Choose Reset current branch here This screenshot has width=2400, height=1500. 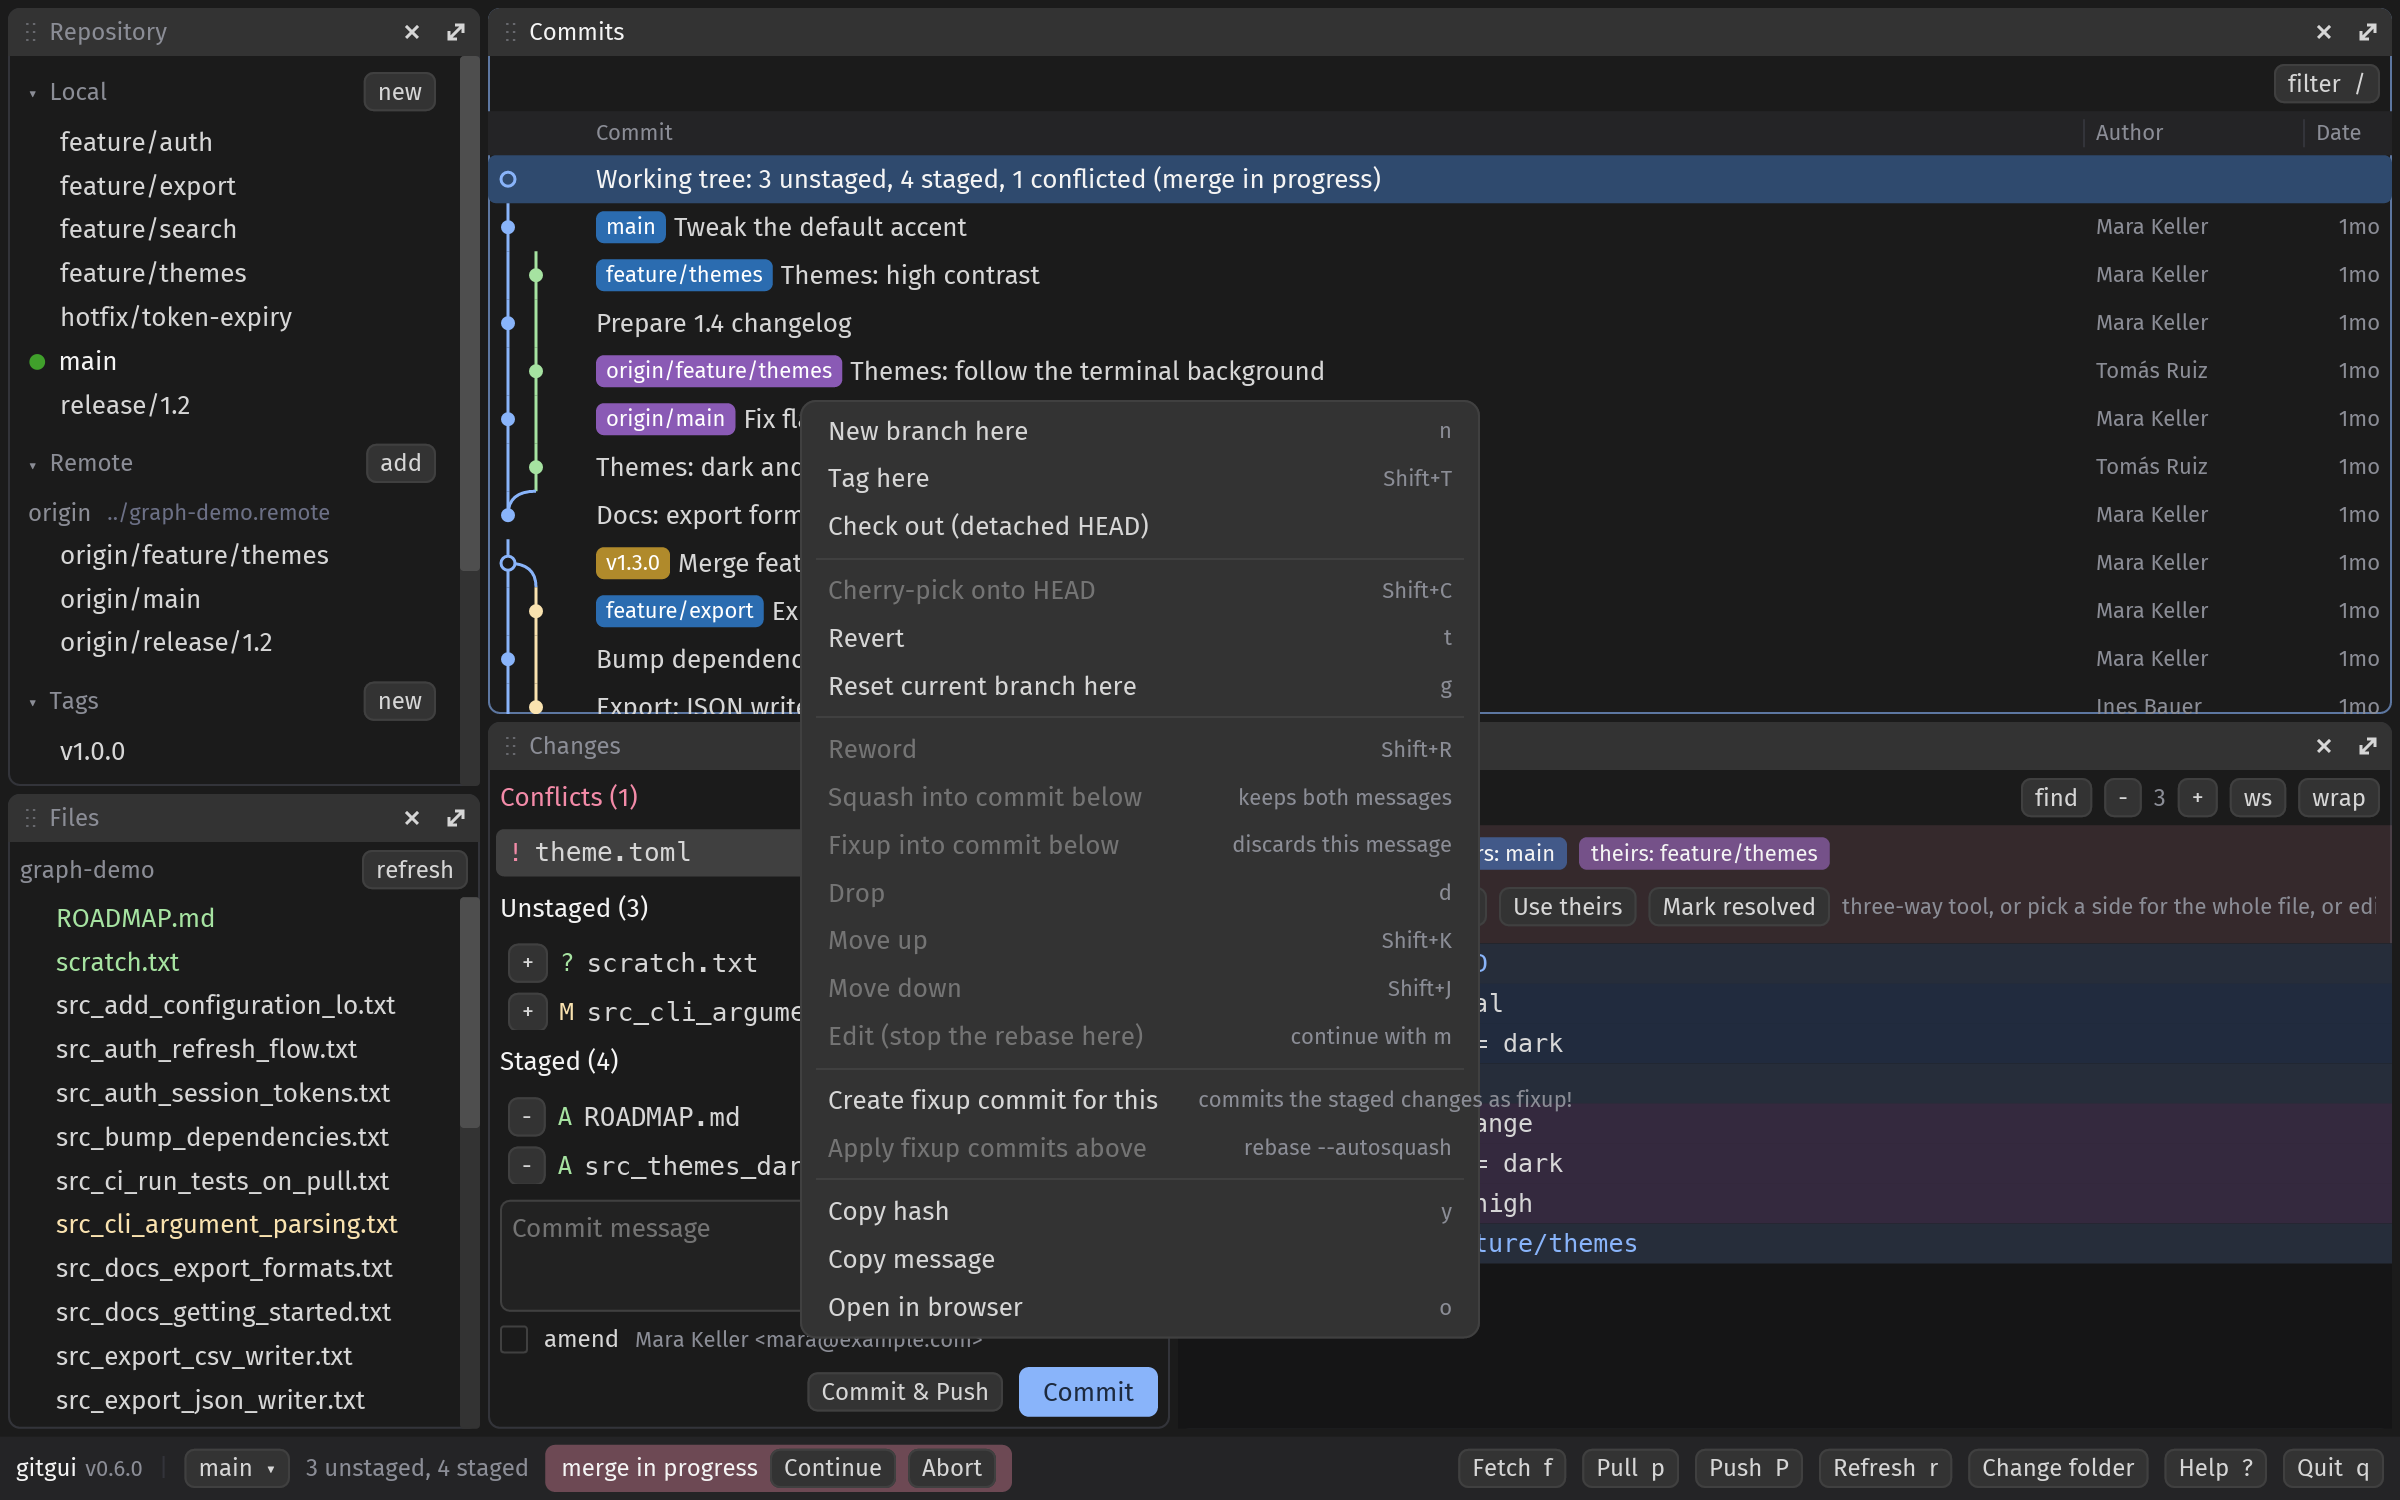1140,686
